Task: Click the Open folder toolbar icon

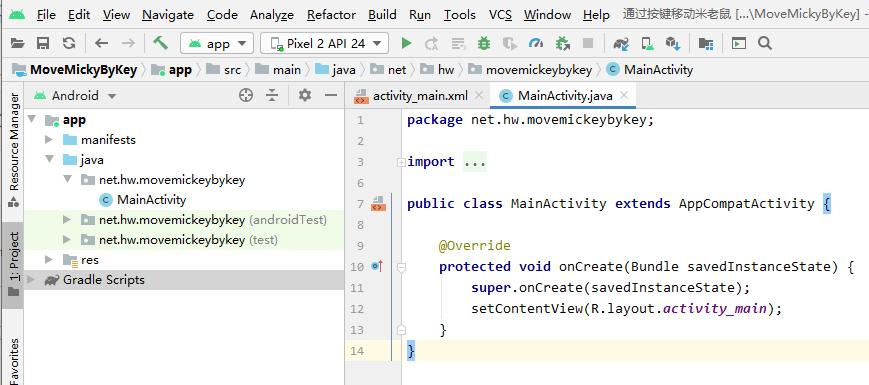Action: point(18,43)
